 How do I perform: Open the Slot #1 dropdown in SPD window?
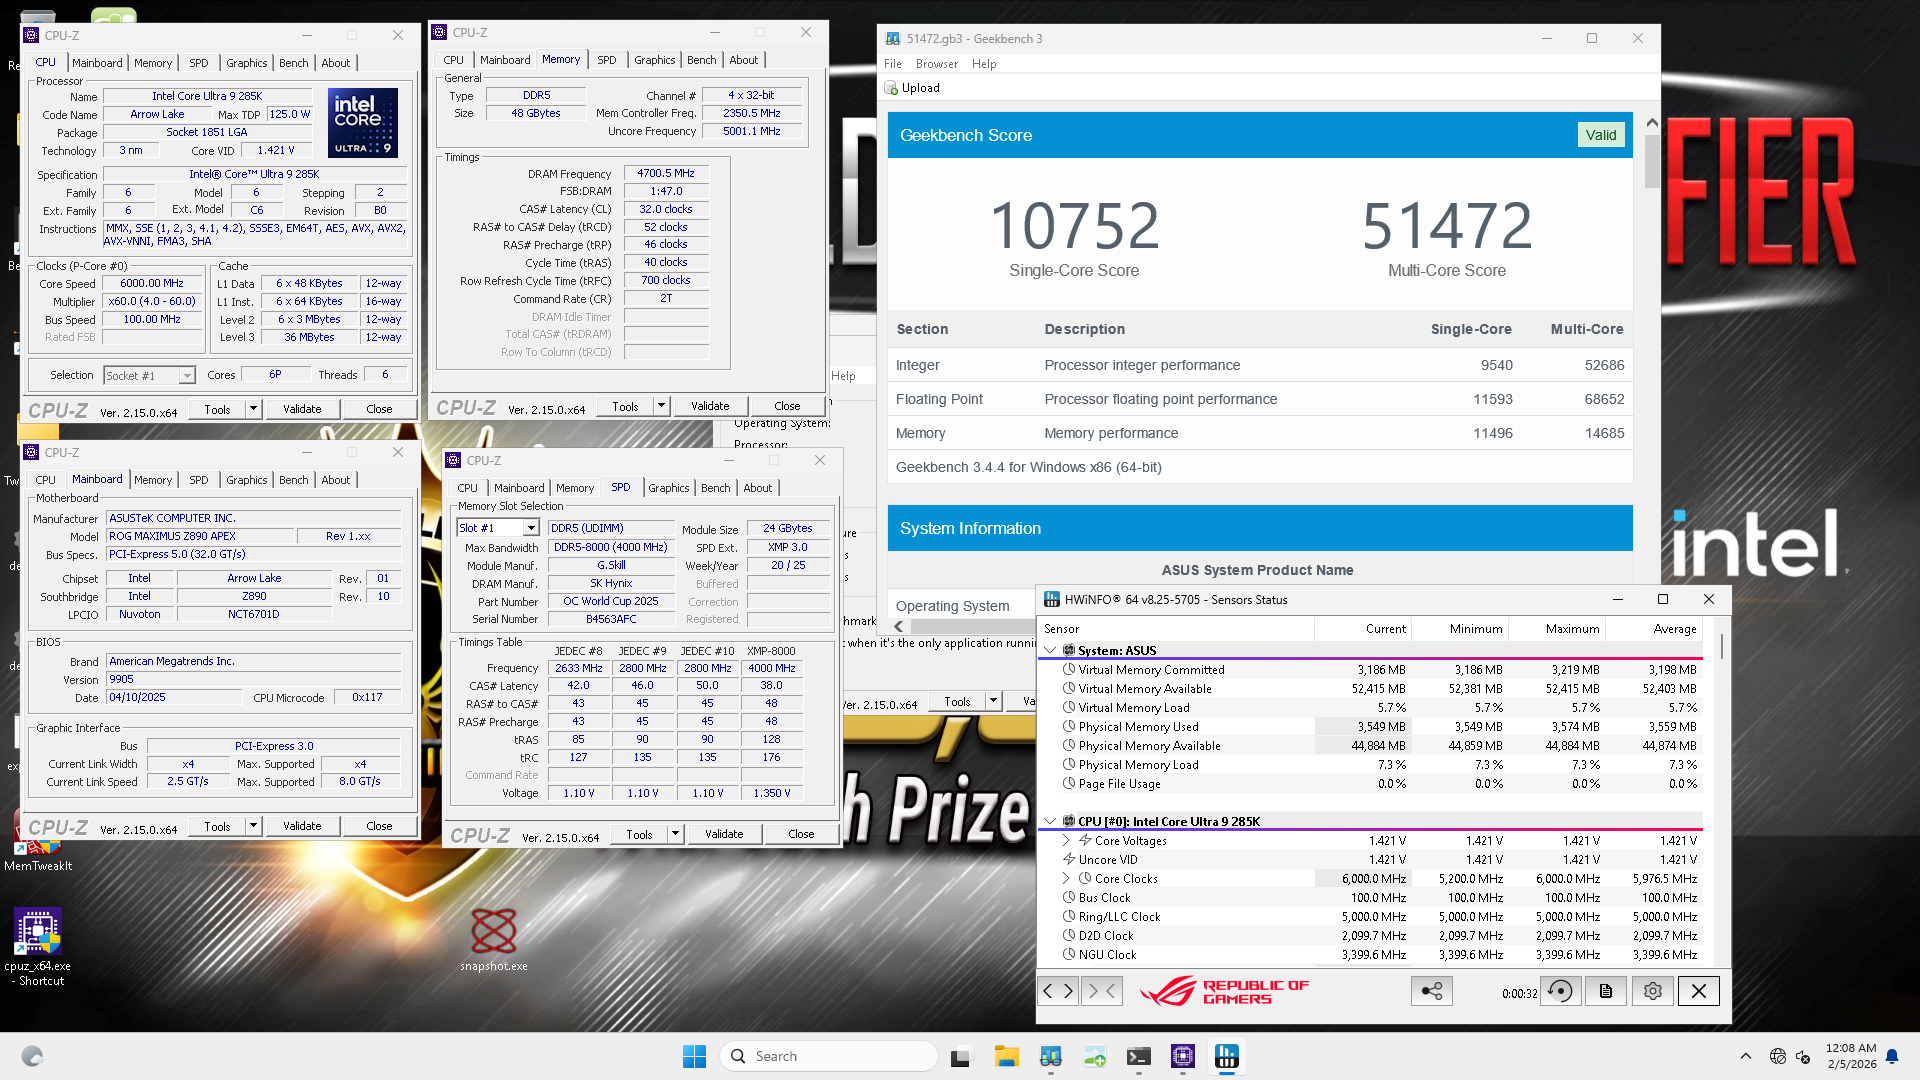531,528
